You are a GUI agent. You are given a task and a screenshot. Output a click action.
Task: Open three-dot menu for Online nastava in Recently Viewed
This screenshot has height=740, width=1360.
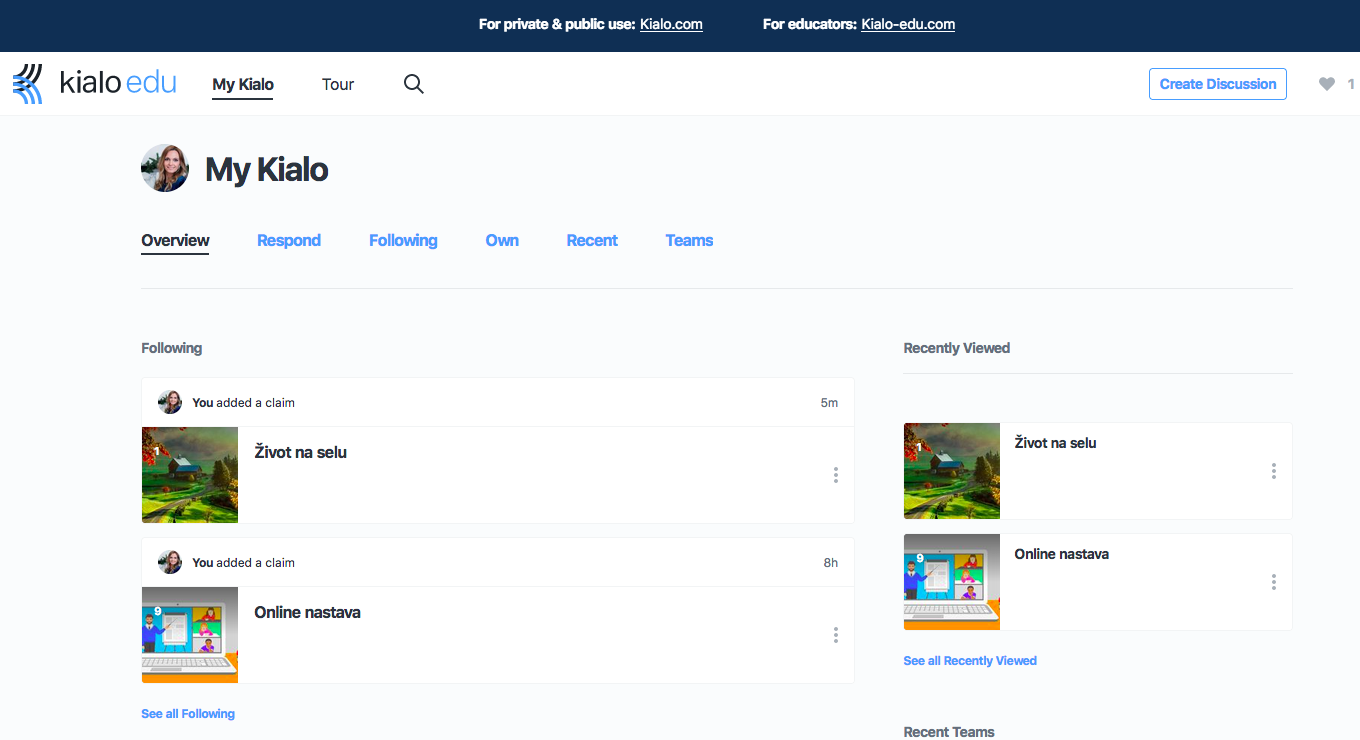[x=1273, y=582]
